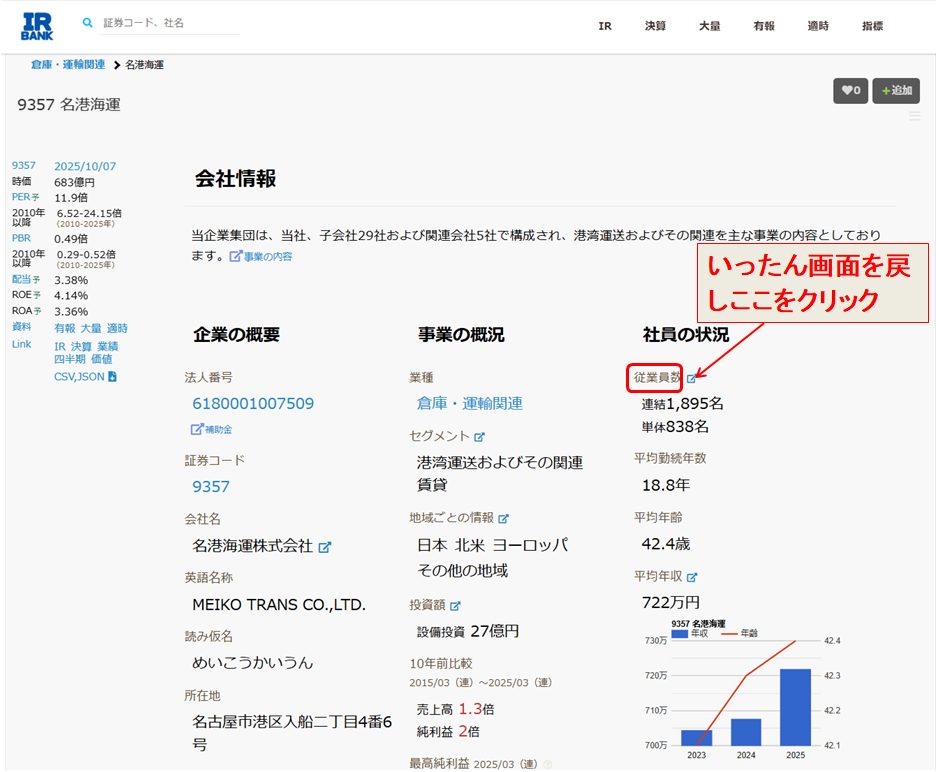The image size is (936, 772).
Task: Select 大量 in the top navigation
Action: (709, 26)
